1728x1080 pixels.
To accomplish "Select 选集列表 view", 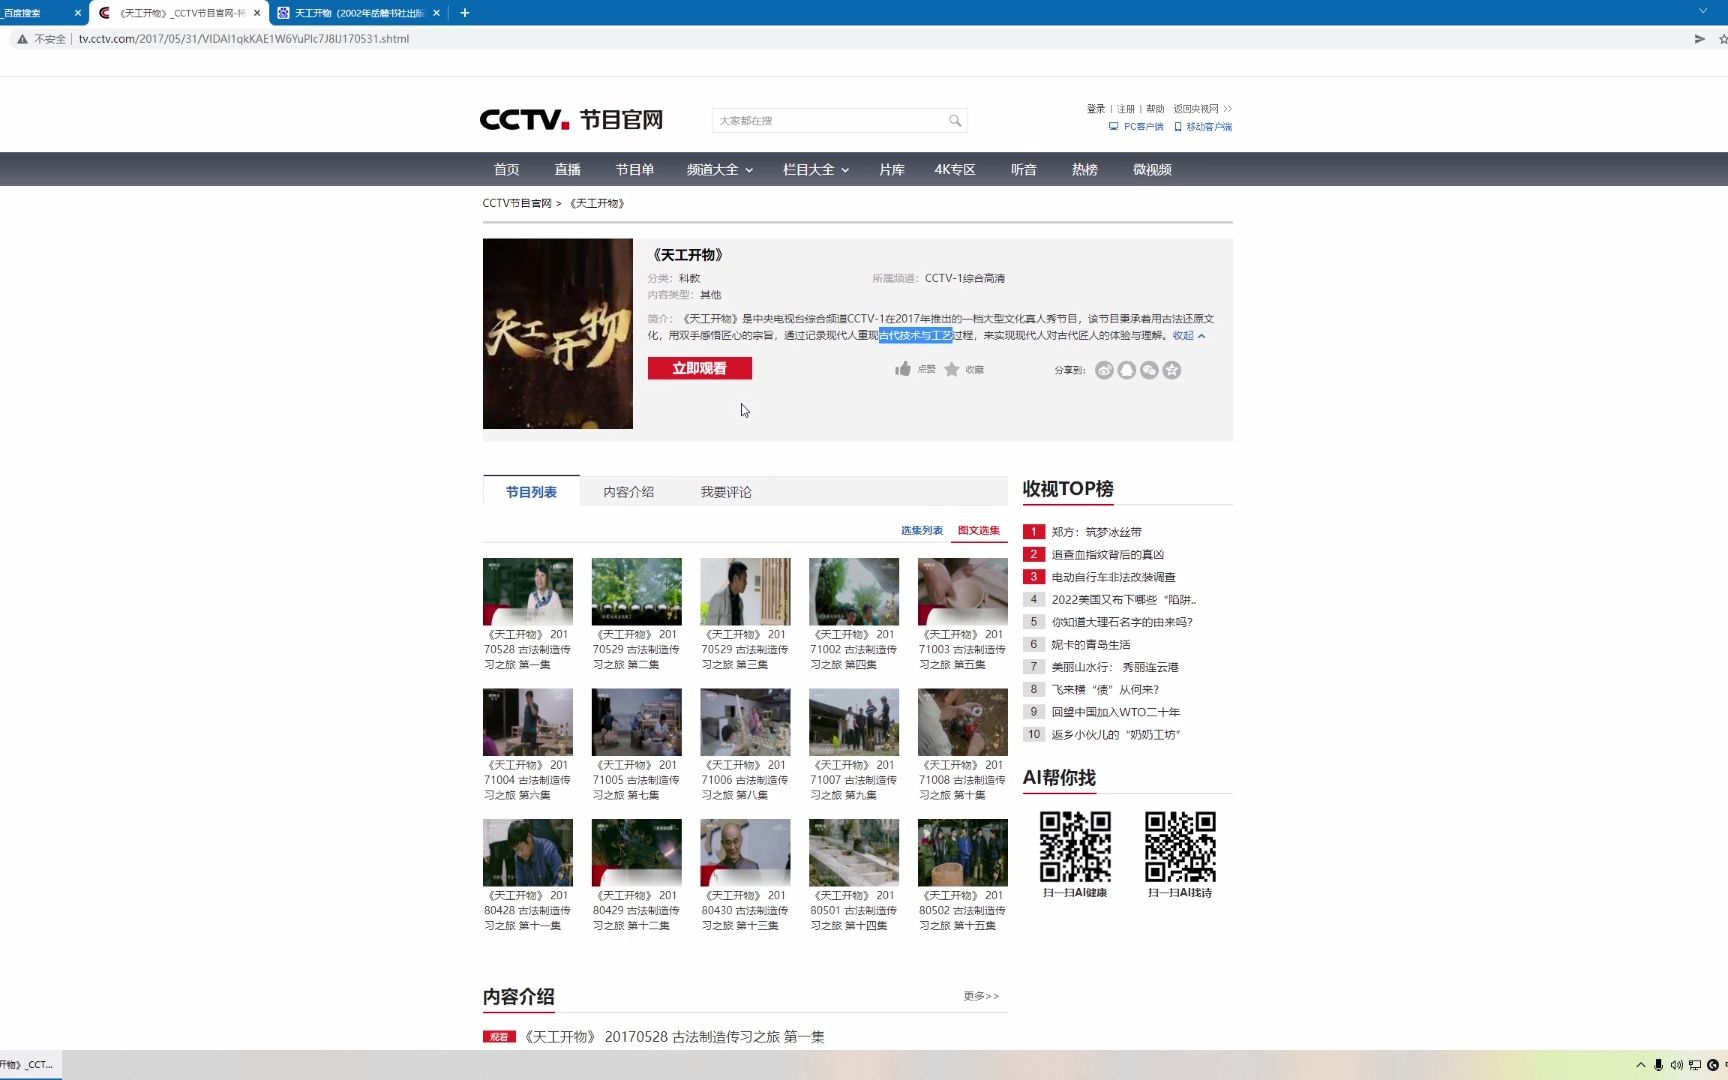I will [x=922, y=531].
